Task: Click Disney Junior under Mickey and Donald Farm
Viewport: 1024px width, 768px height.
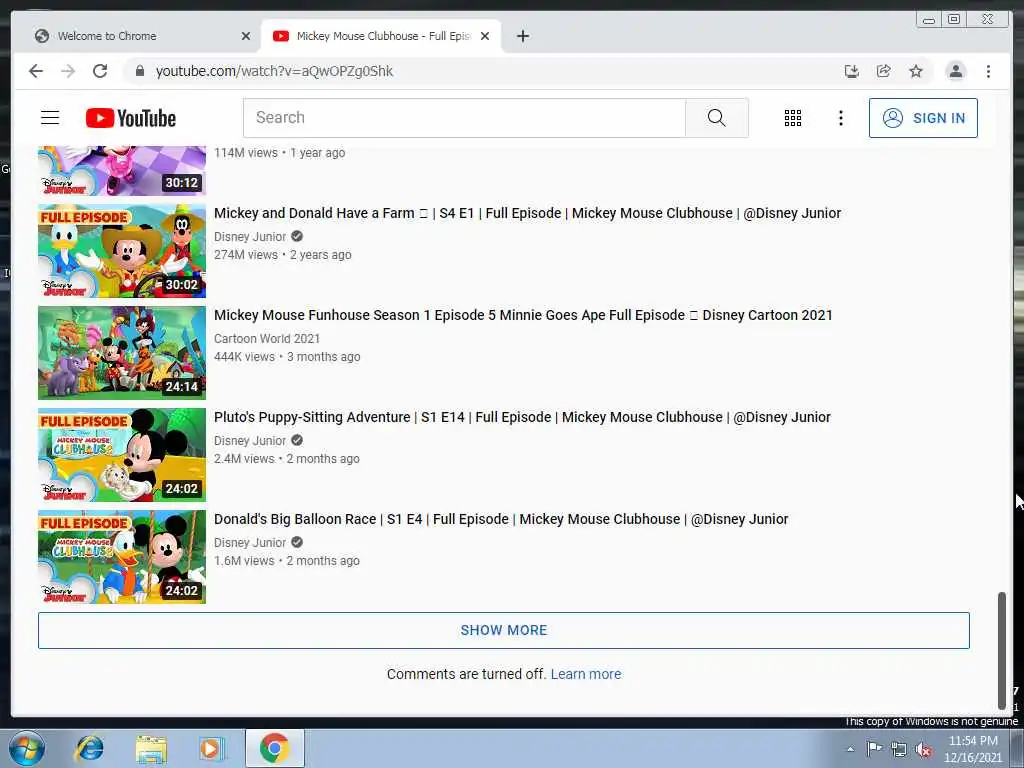Action: click(249, 236)
